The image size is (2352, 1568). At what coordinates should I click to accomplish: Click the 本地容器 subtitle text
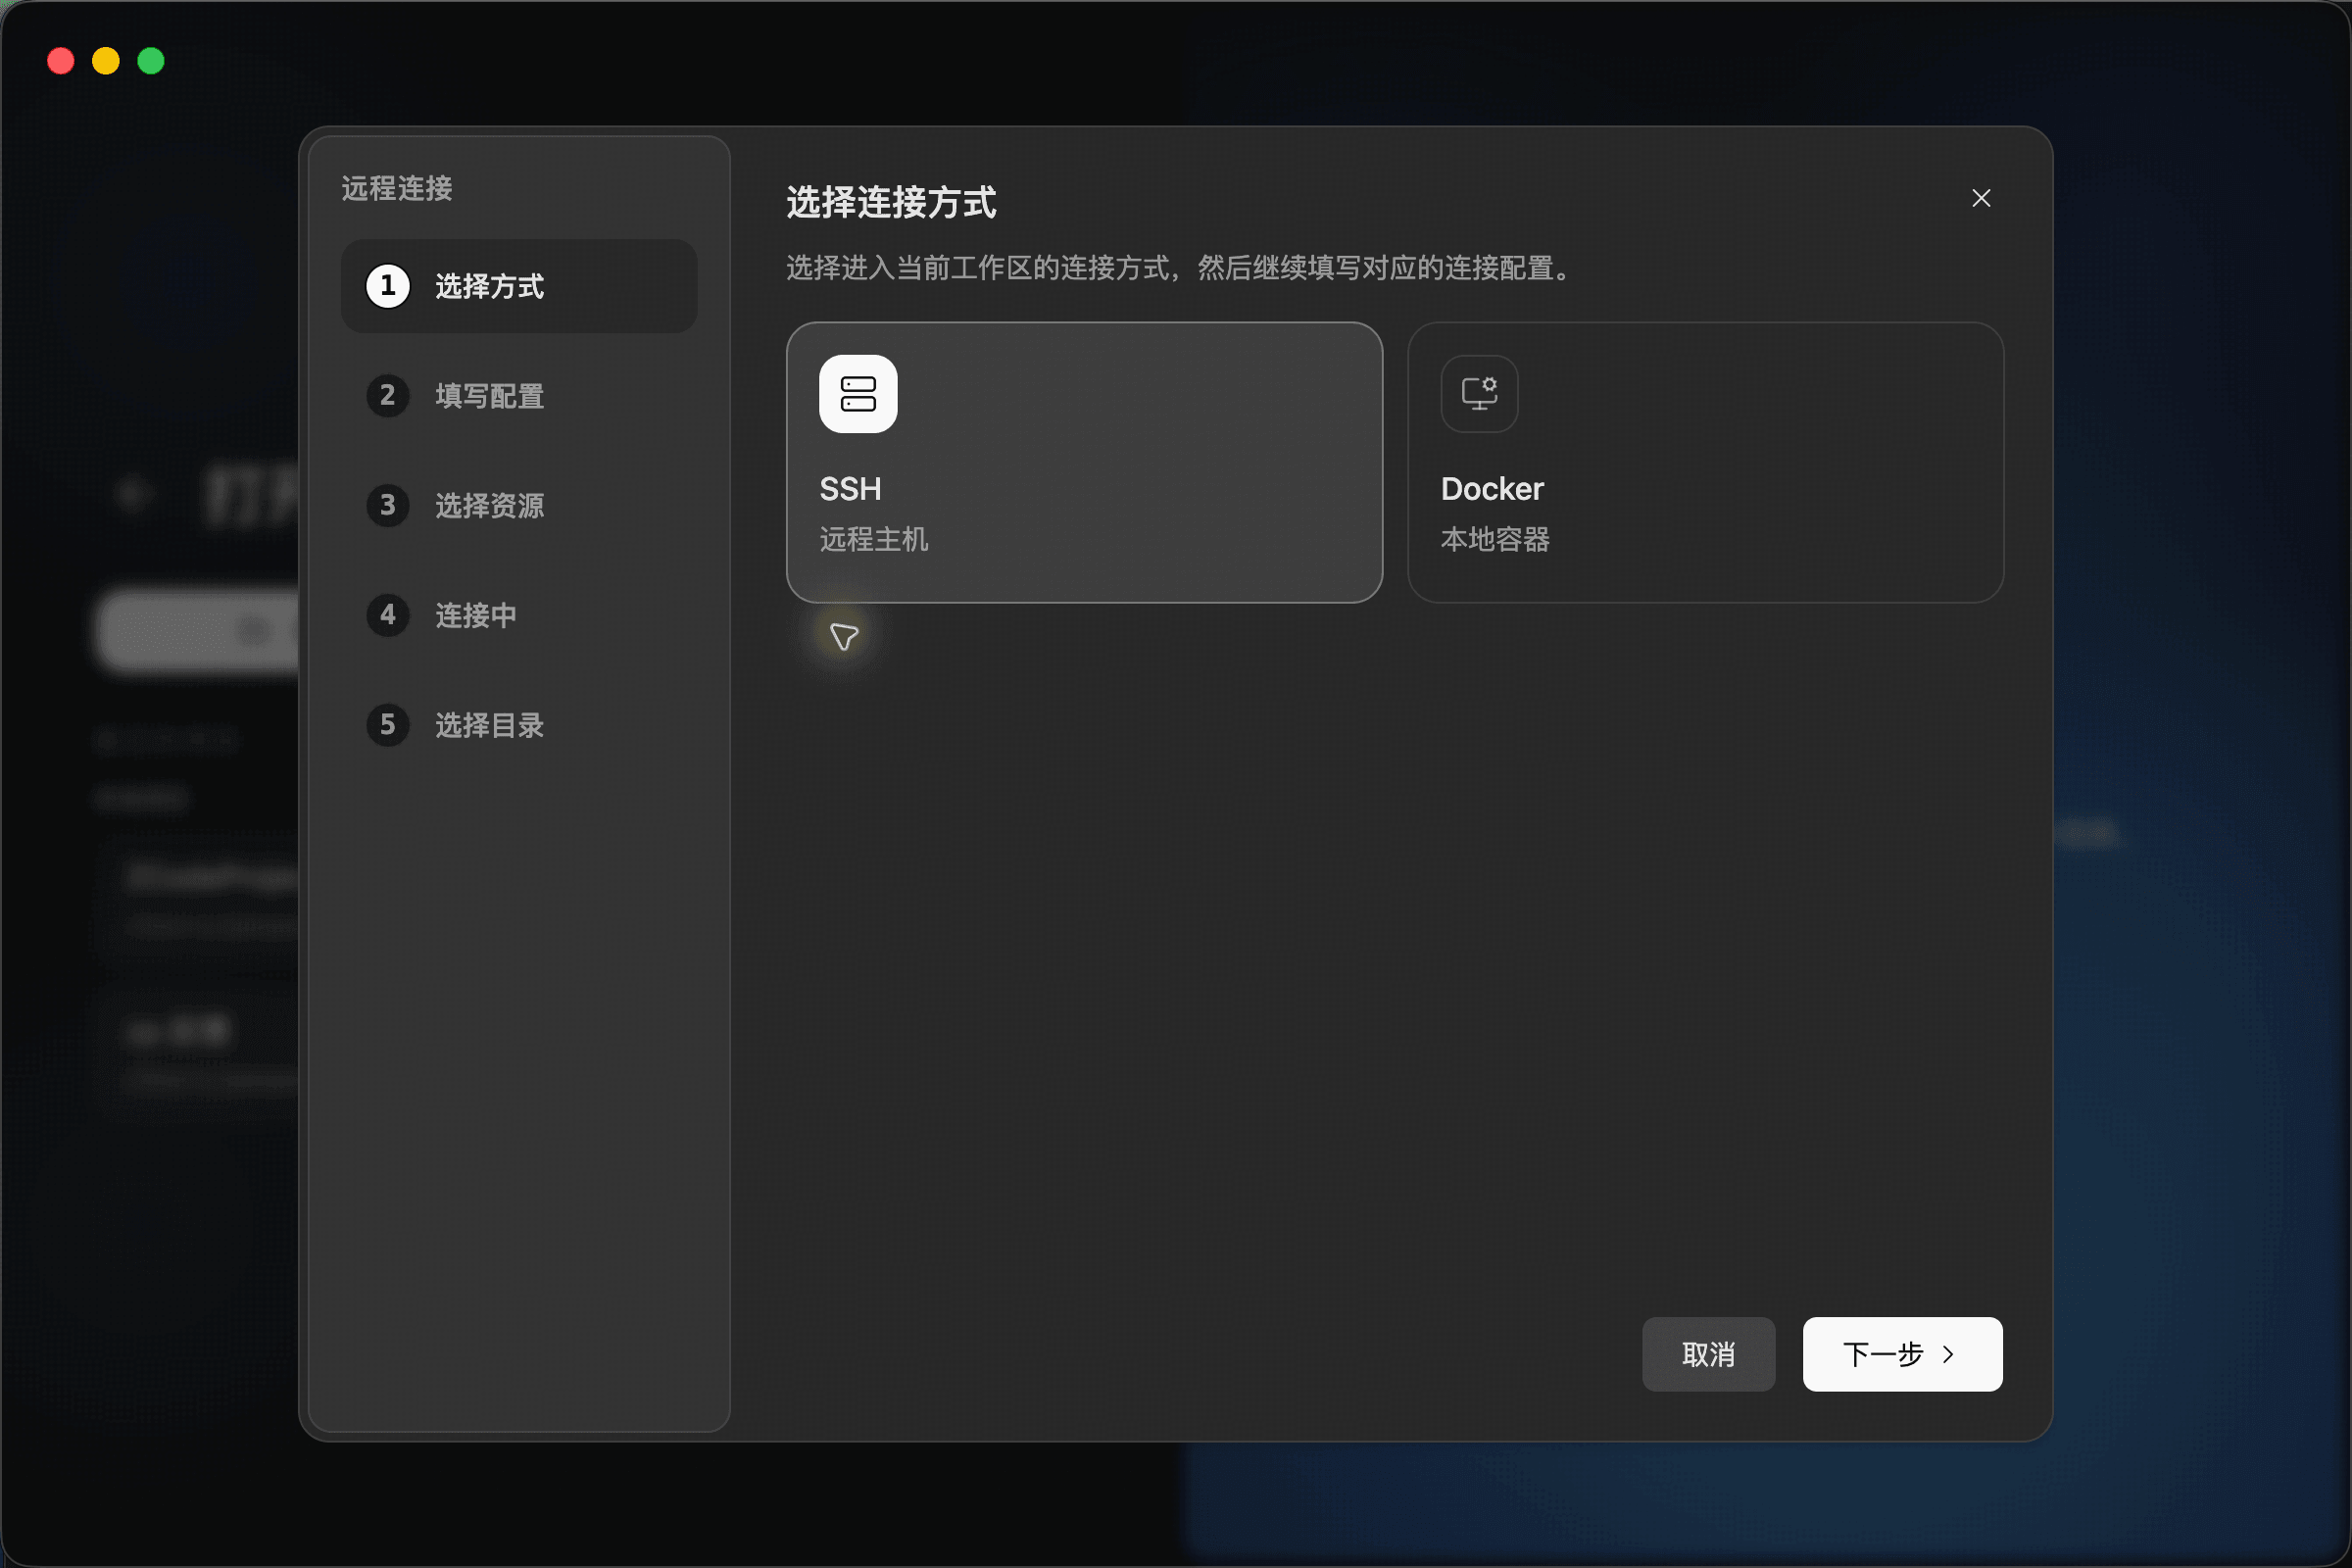[x=1495, y=539]
